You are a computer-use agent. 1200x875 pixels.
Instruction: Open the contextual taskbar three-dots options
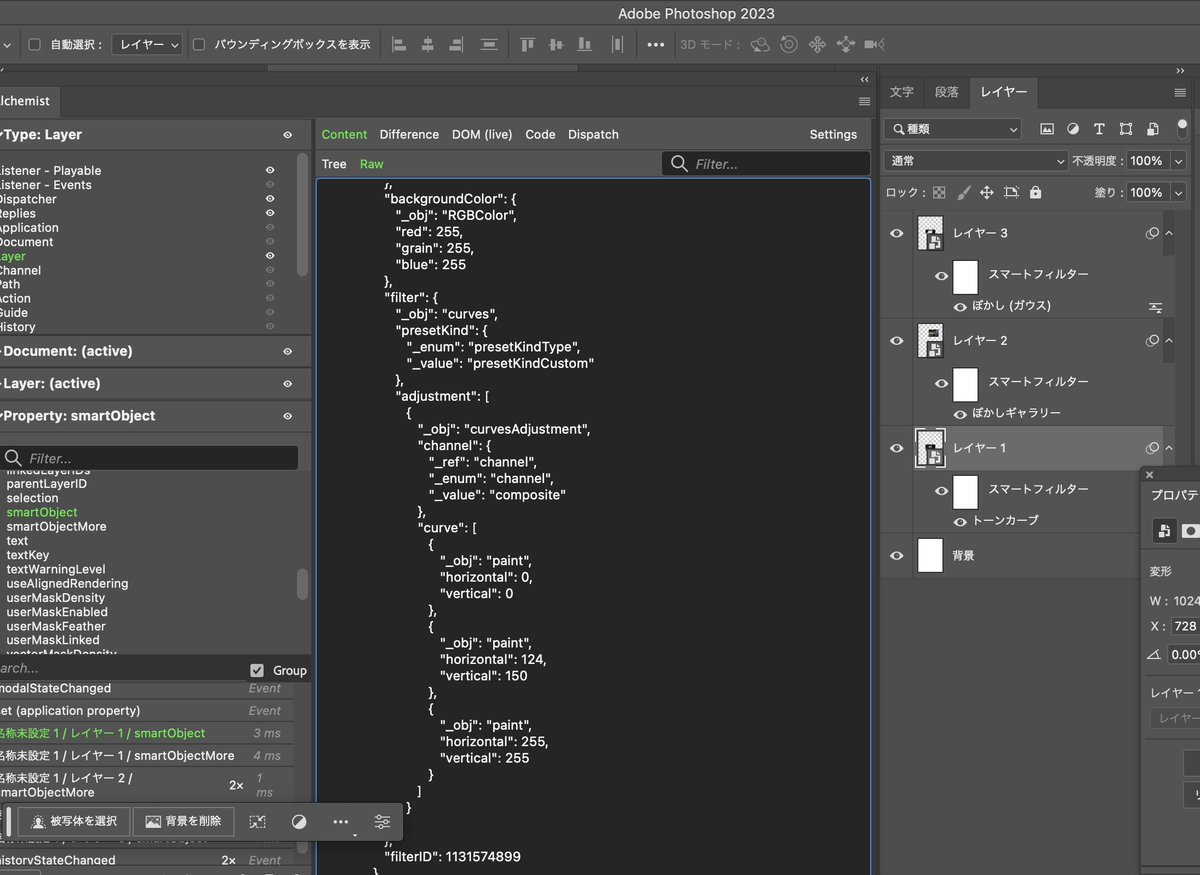[341, 821]
